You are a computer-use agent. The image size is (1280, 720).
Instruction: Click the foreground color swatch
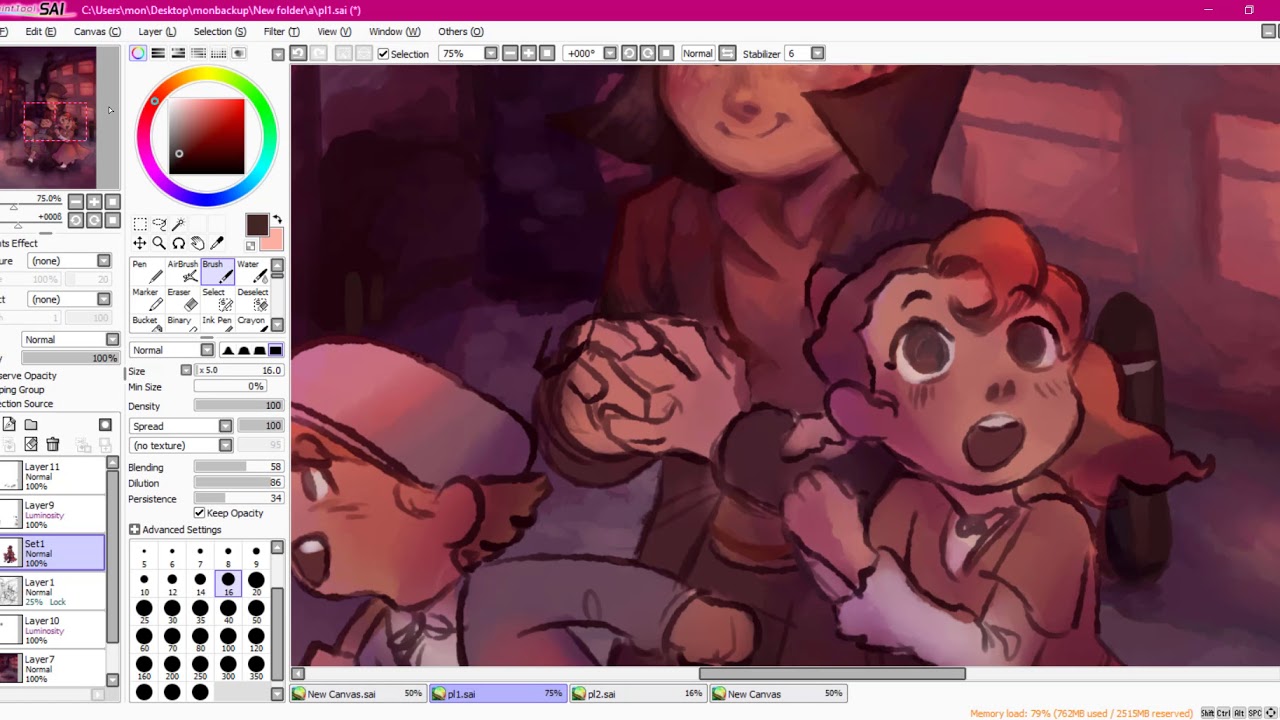coord(257,224)
